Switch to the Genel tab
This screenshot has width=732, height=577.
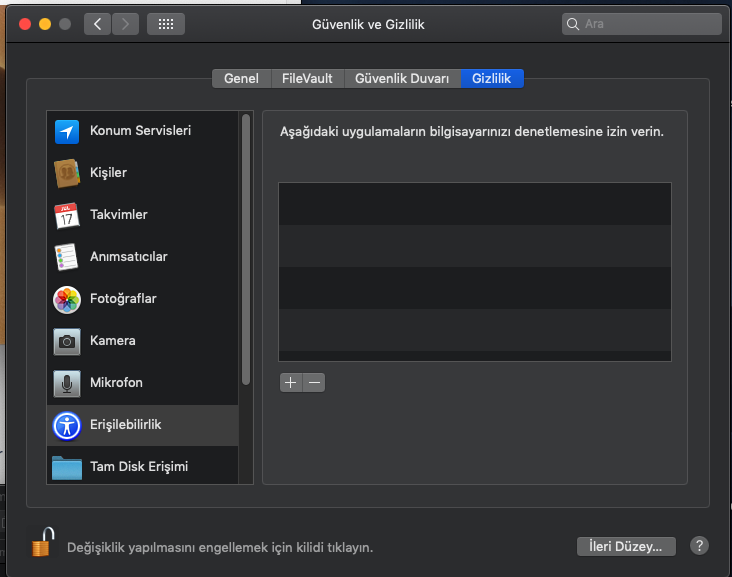241,78
